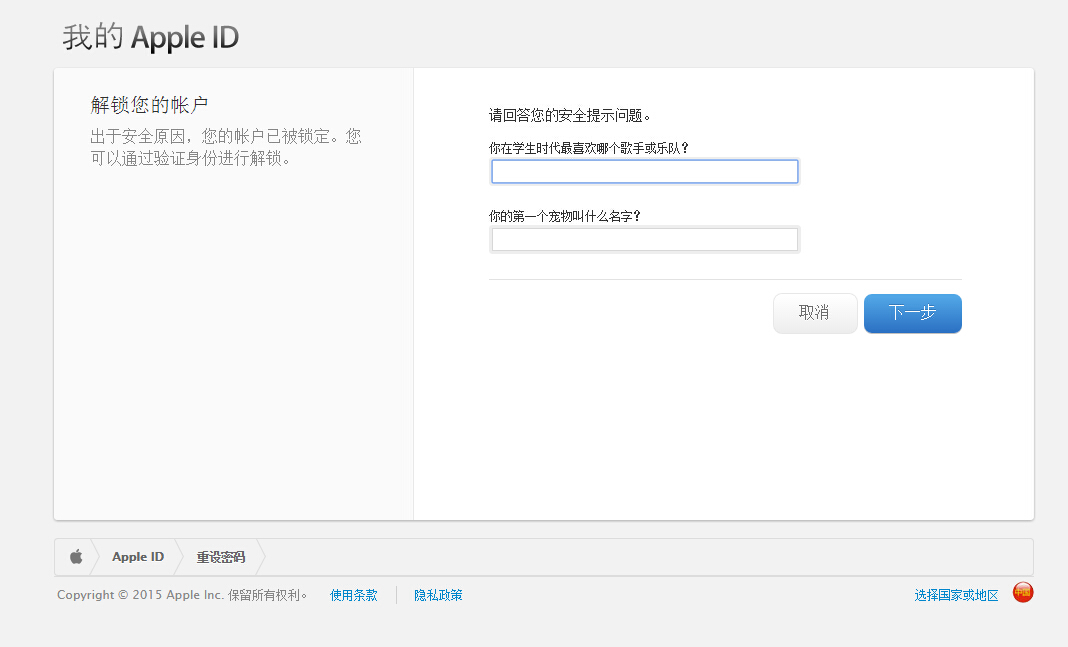The width and height of the screenshot is (1068, 647).
Task: Click the blue 下一步 next button
Action: pyautogui.click(x=913, y=313)
